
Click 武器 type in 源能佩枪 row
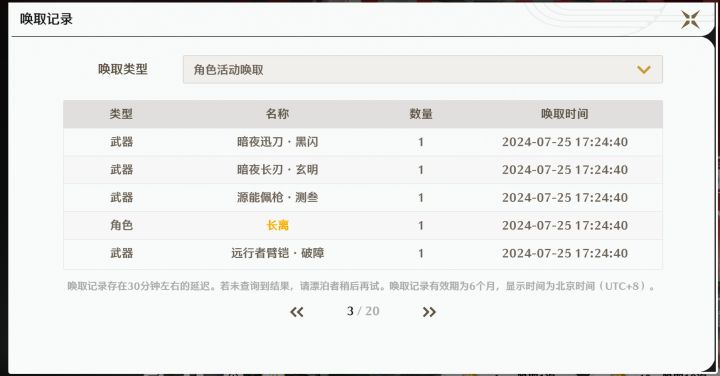[x=121, y=197]
